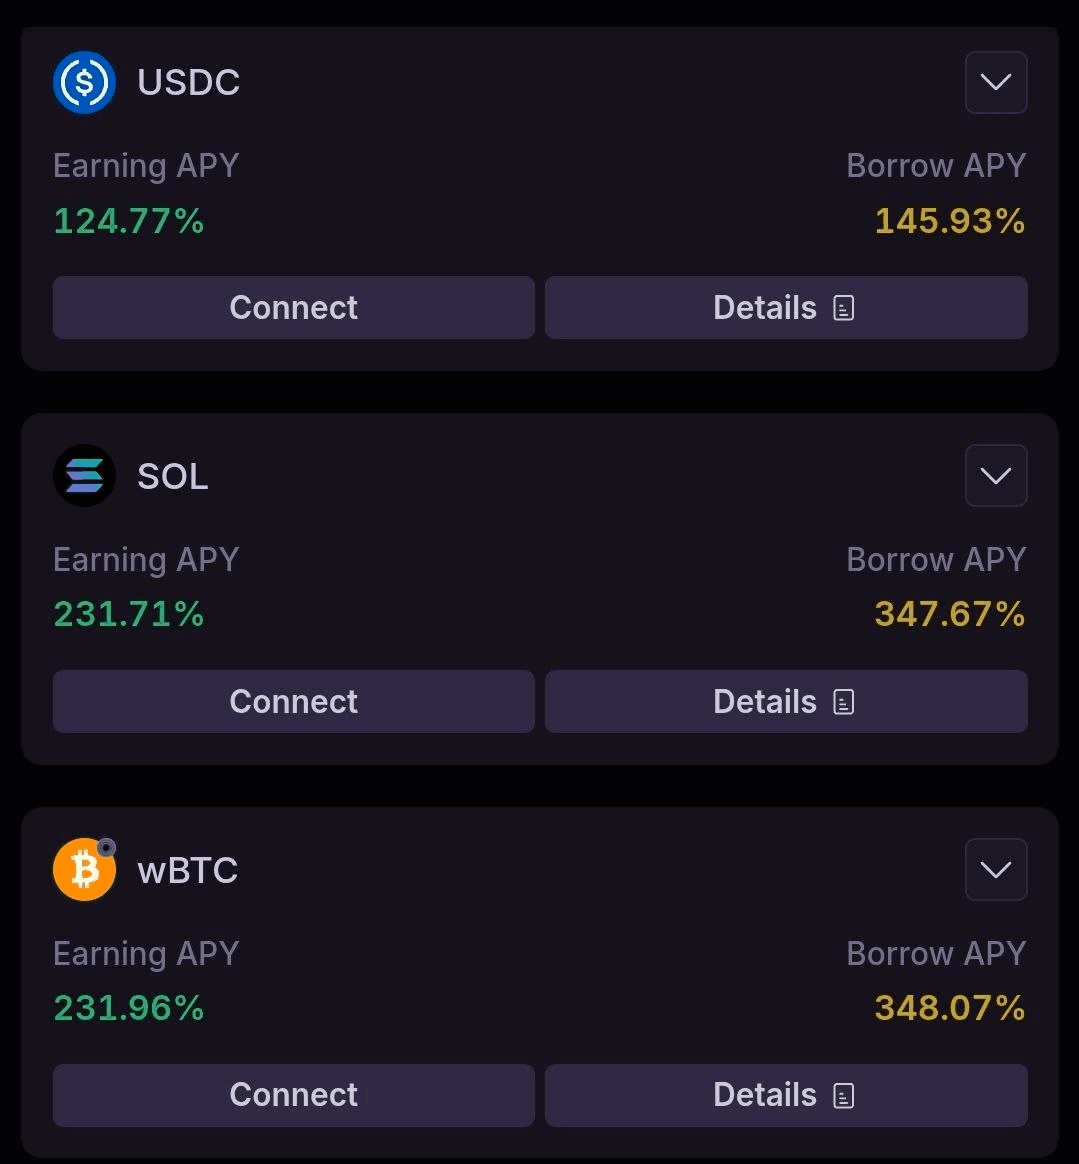Click the orange wBTC Bitcoin logo
This screenshot has height=1164, width=1079.
pos(82,871)
